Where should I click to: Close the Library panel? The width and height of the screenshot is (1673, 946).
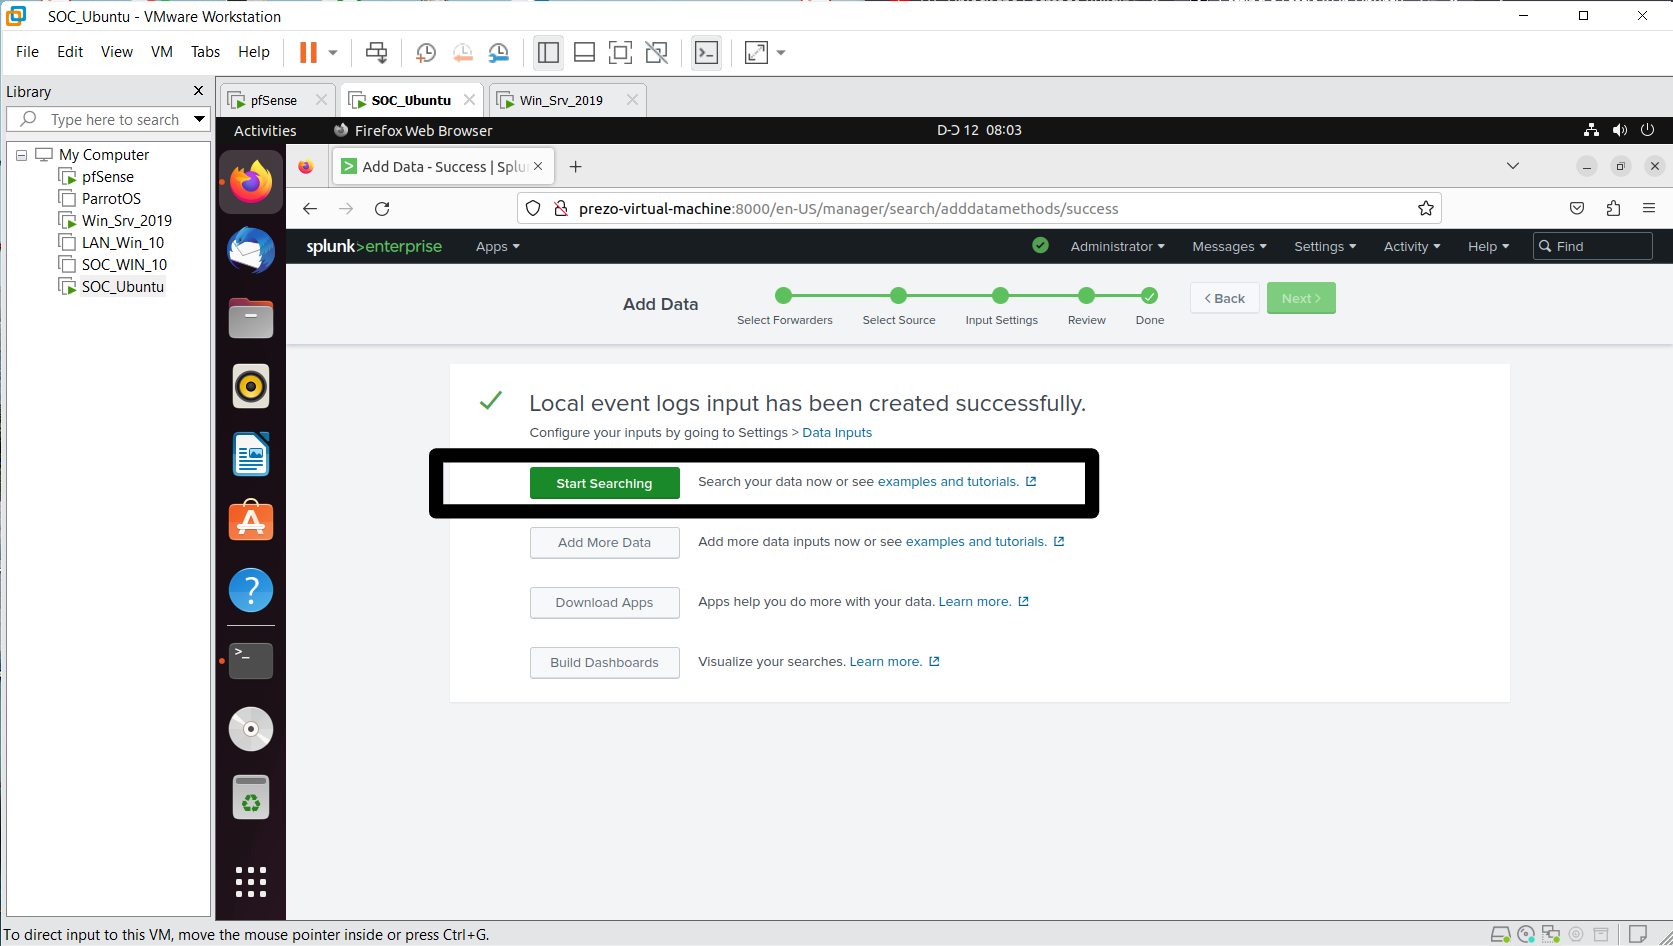click(x=198, y=91)
